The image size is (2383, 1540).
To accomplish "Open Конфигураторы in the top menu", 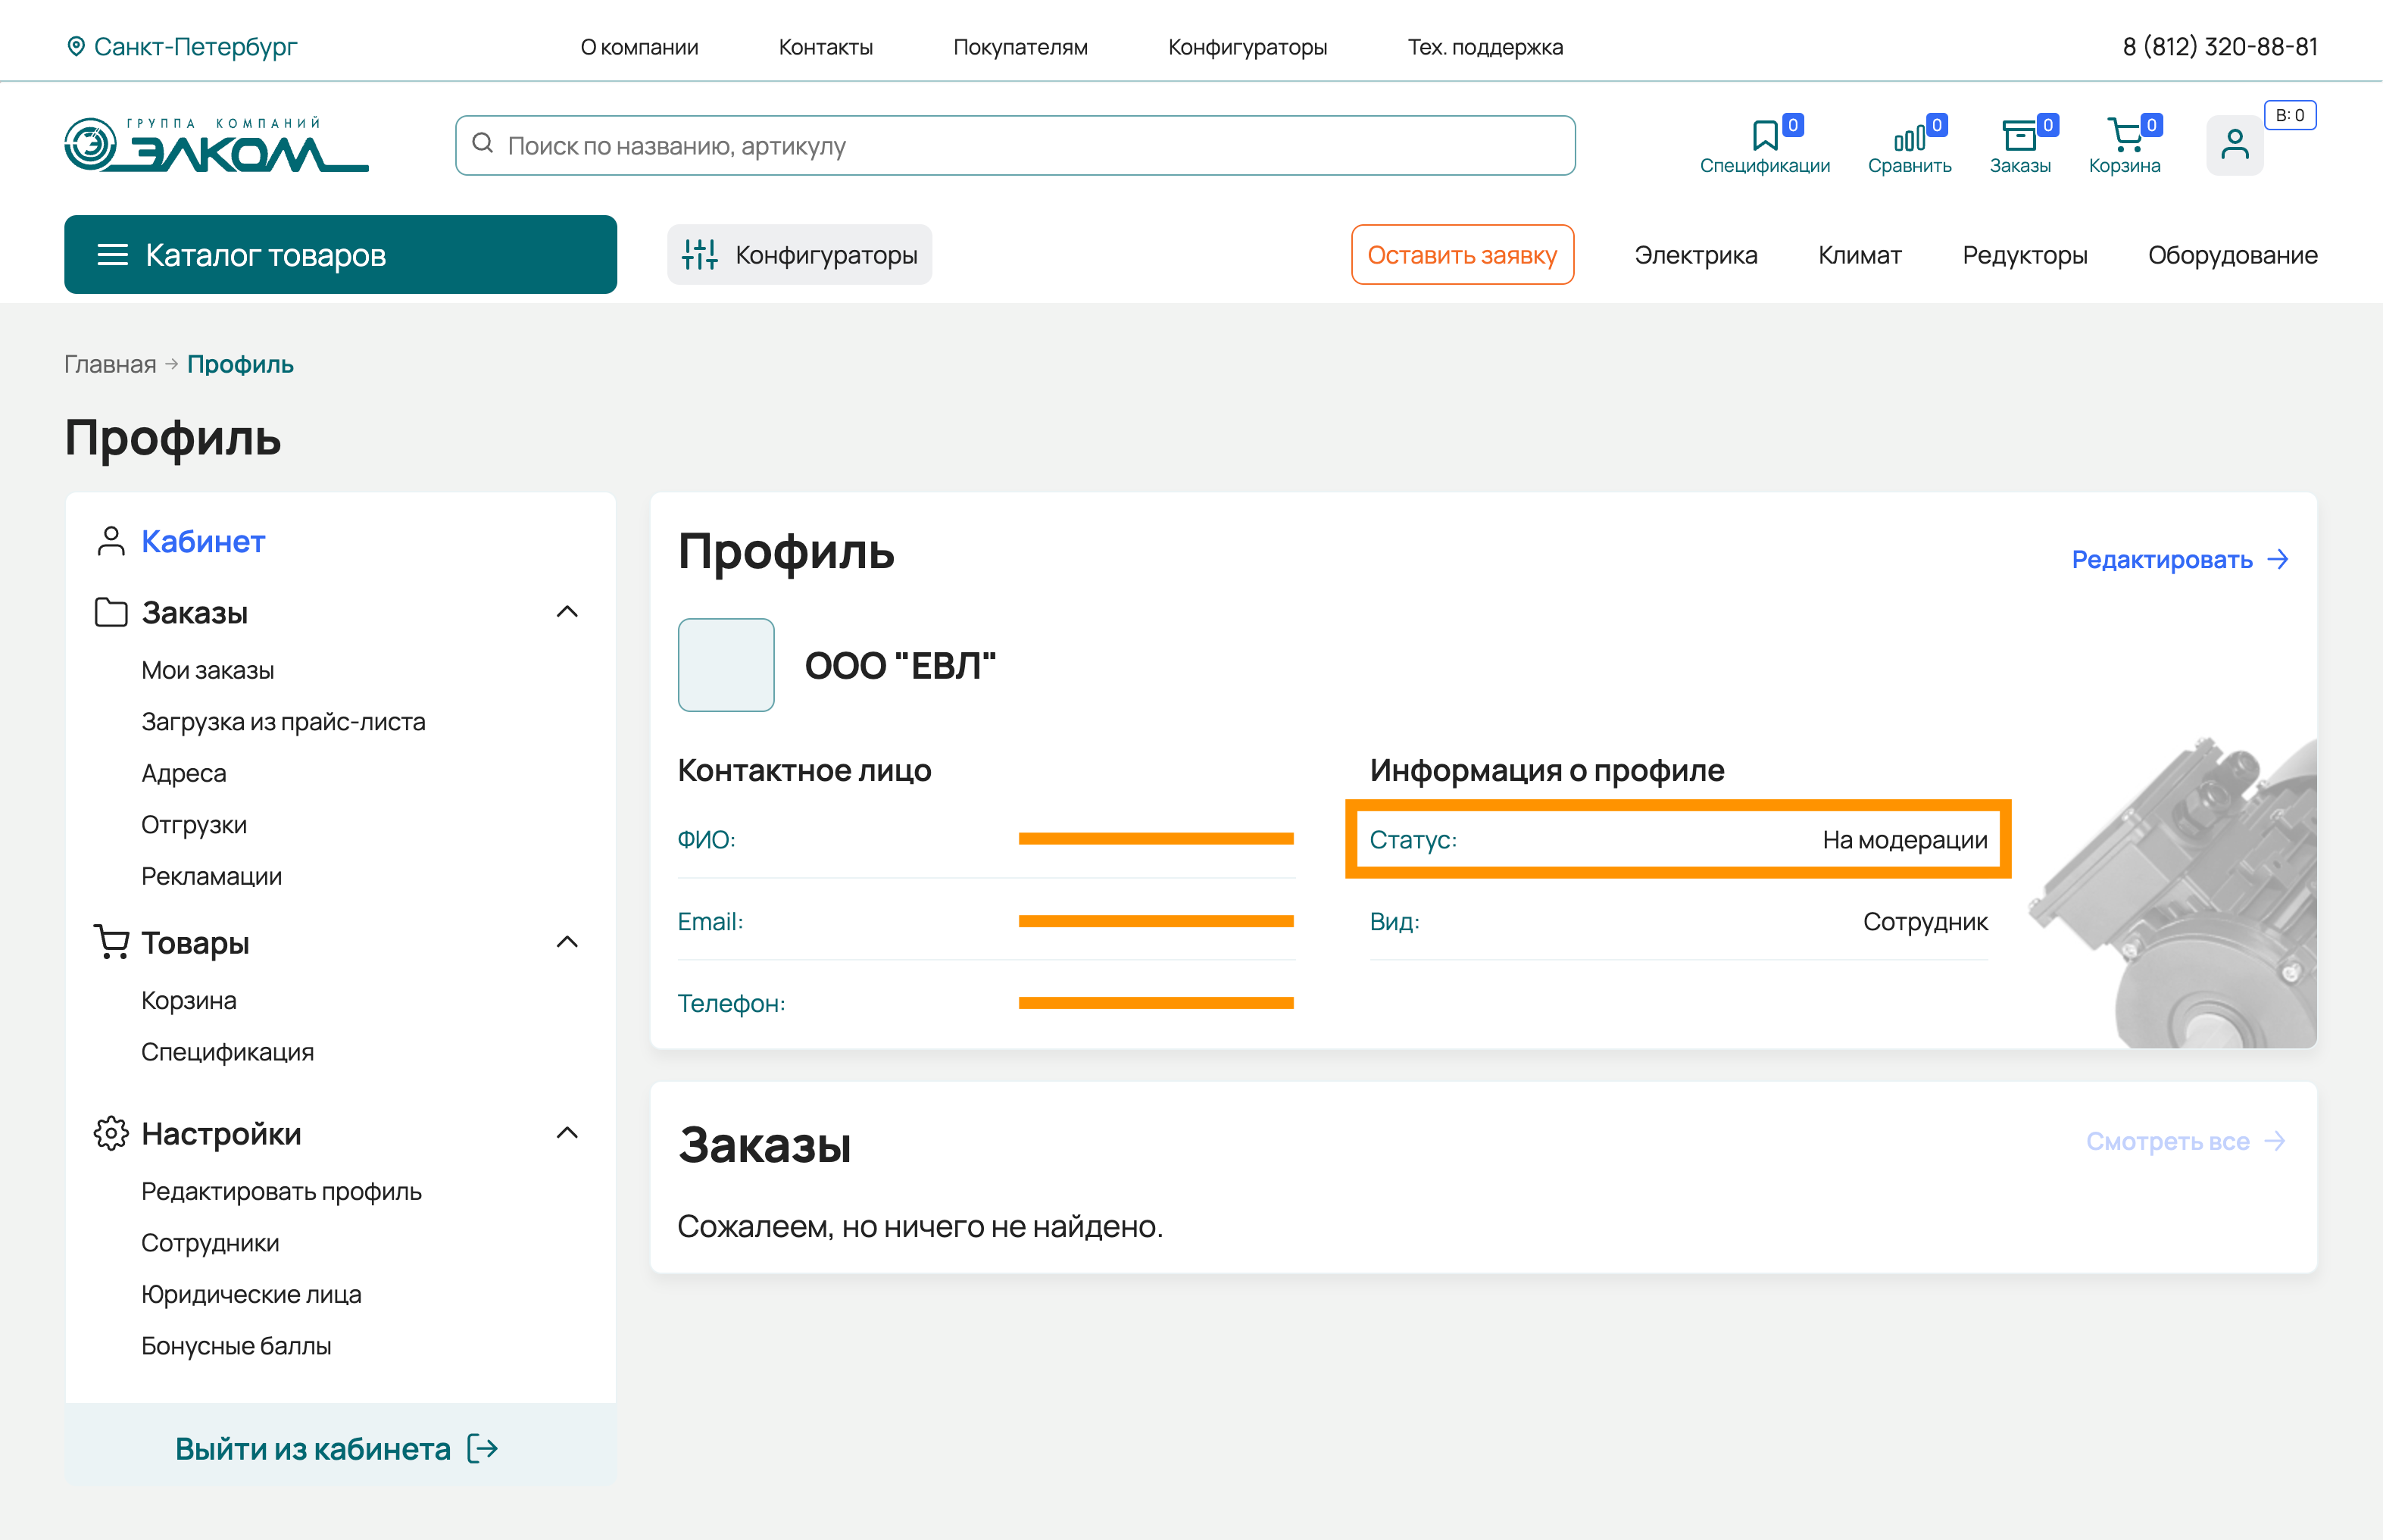I will pos(1247,47).
